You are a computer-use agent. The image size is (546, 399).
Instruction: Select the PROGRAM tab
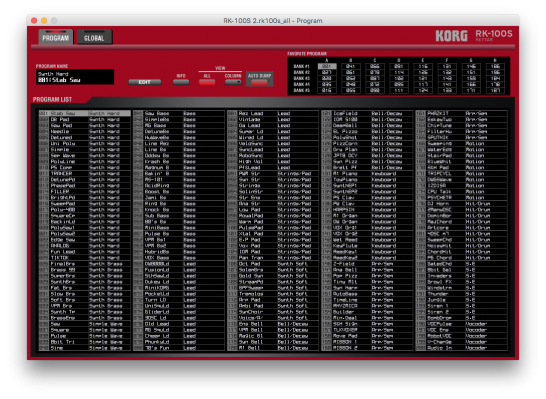coord(56,37)
